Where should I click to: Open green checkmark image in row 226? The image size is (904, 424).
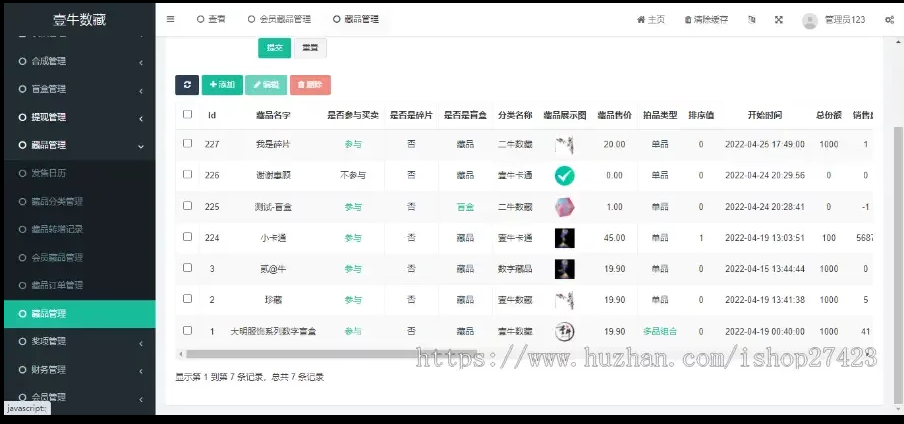564,175
